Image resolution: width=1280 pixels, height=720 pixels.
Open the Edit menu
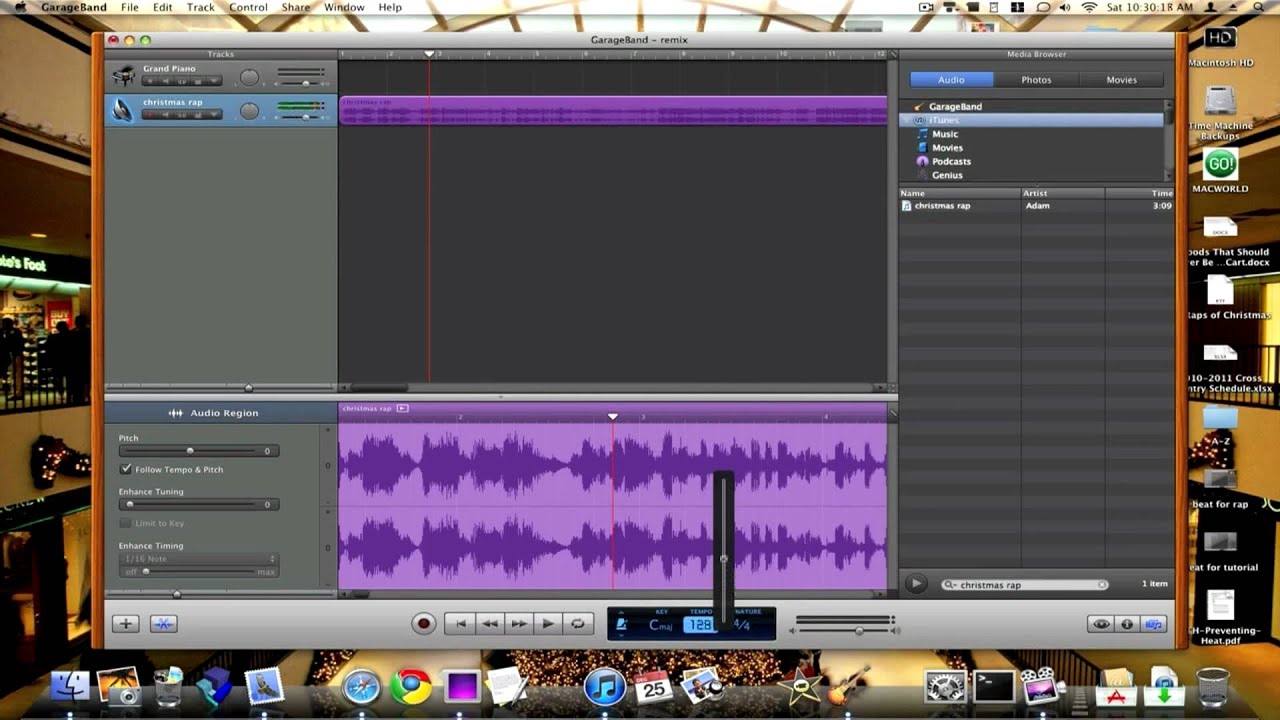162,7
